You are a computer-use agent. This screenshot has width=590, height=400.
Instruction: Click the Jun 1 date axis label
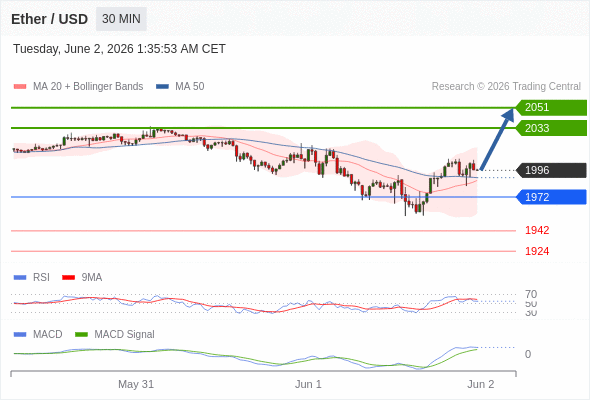pos(308,384)
